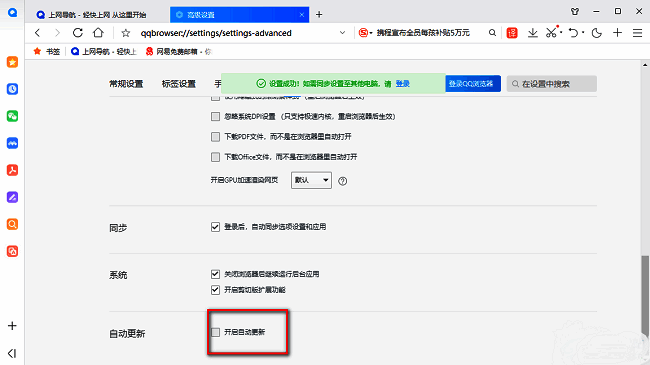This screenshot has height=365, width=650.
Task: Toggle night mode moon icon
Action: click(x=597, y=33)
